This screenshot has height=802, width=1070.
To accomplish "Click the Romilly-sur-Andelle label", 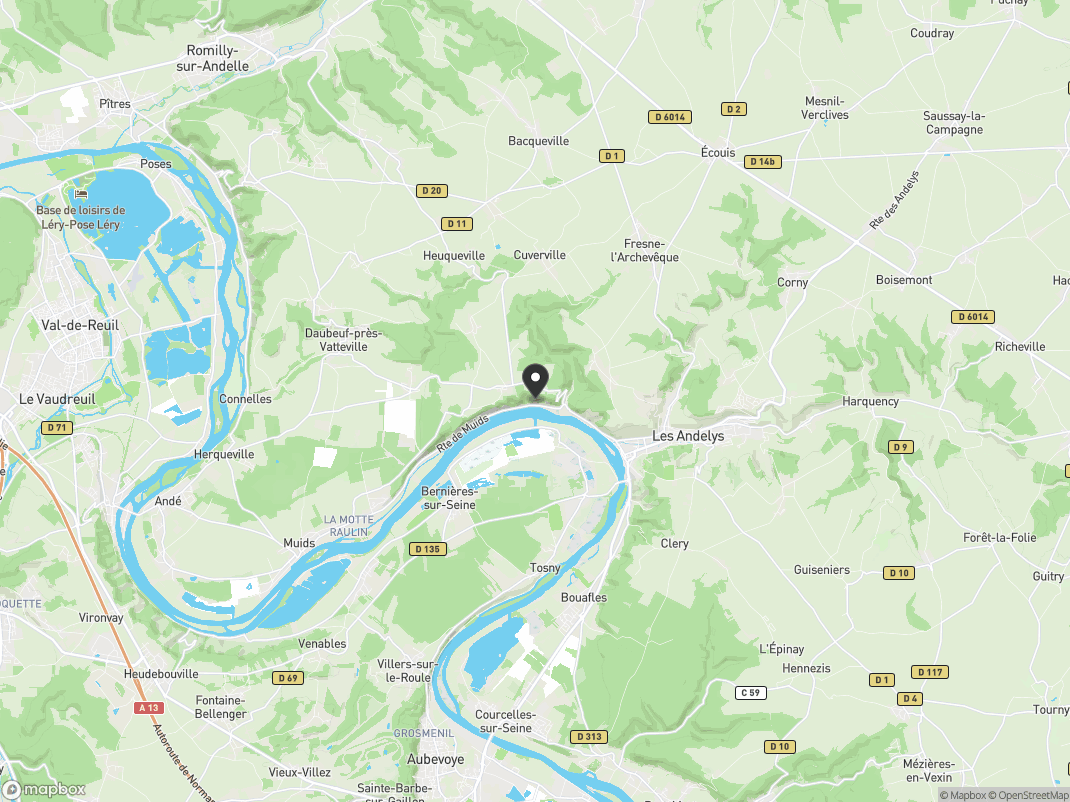I will [x=212, y=58].
